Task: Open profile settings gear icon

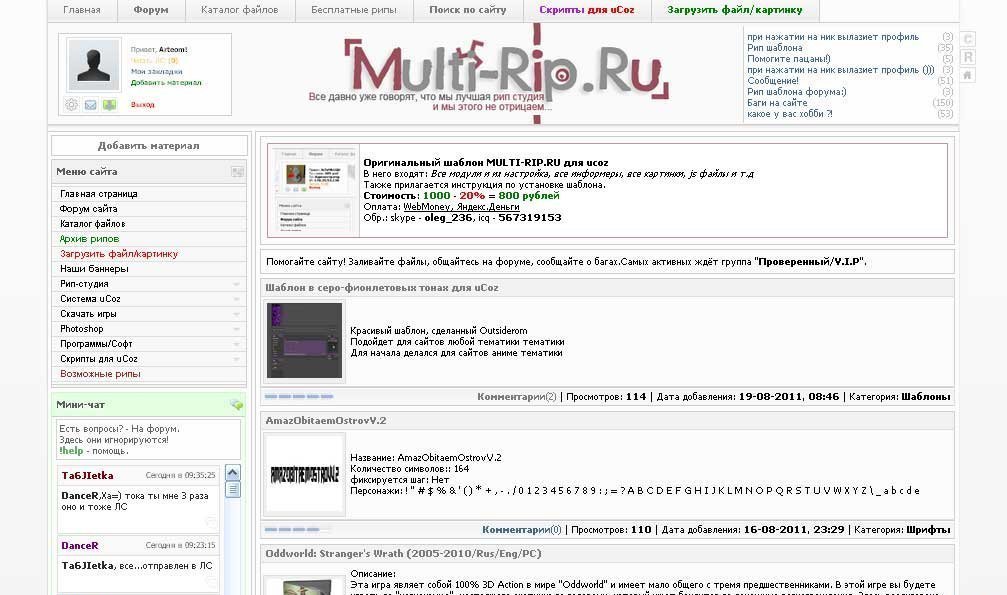Action: [71, 105]
